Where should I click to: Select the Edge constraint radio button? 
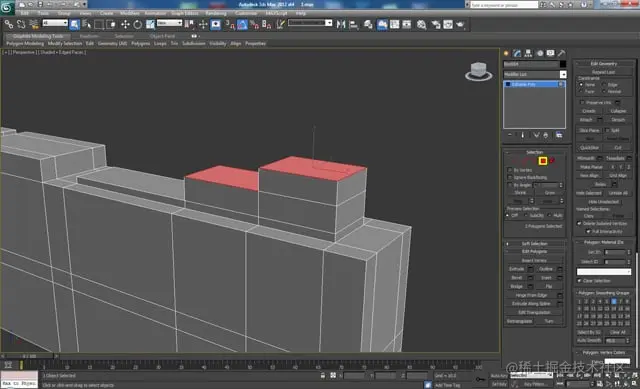click(604, 84)
